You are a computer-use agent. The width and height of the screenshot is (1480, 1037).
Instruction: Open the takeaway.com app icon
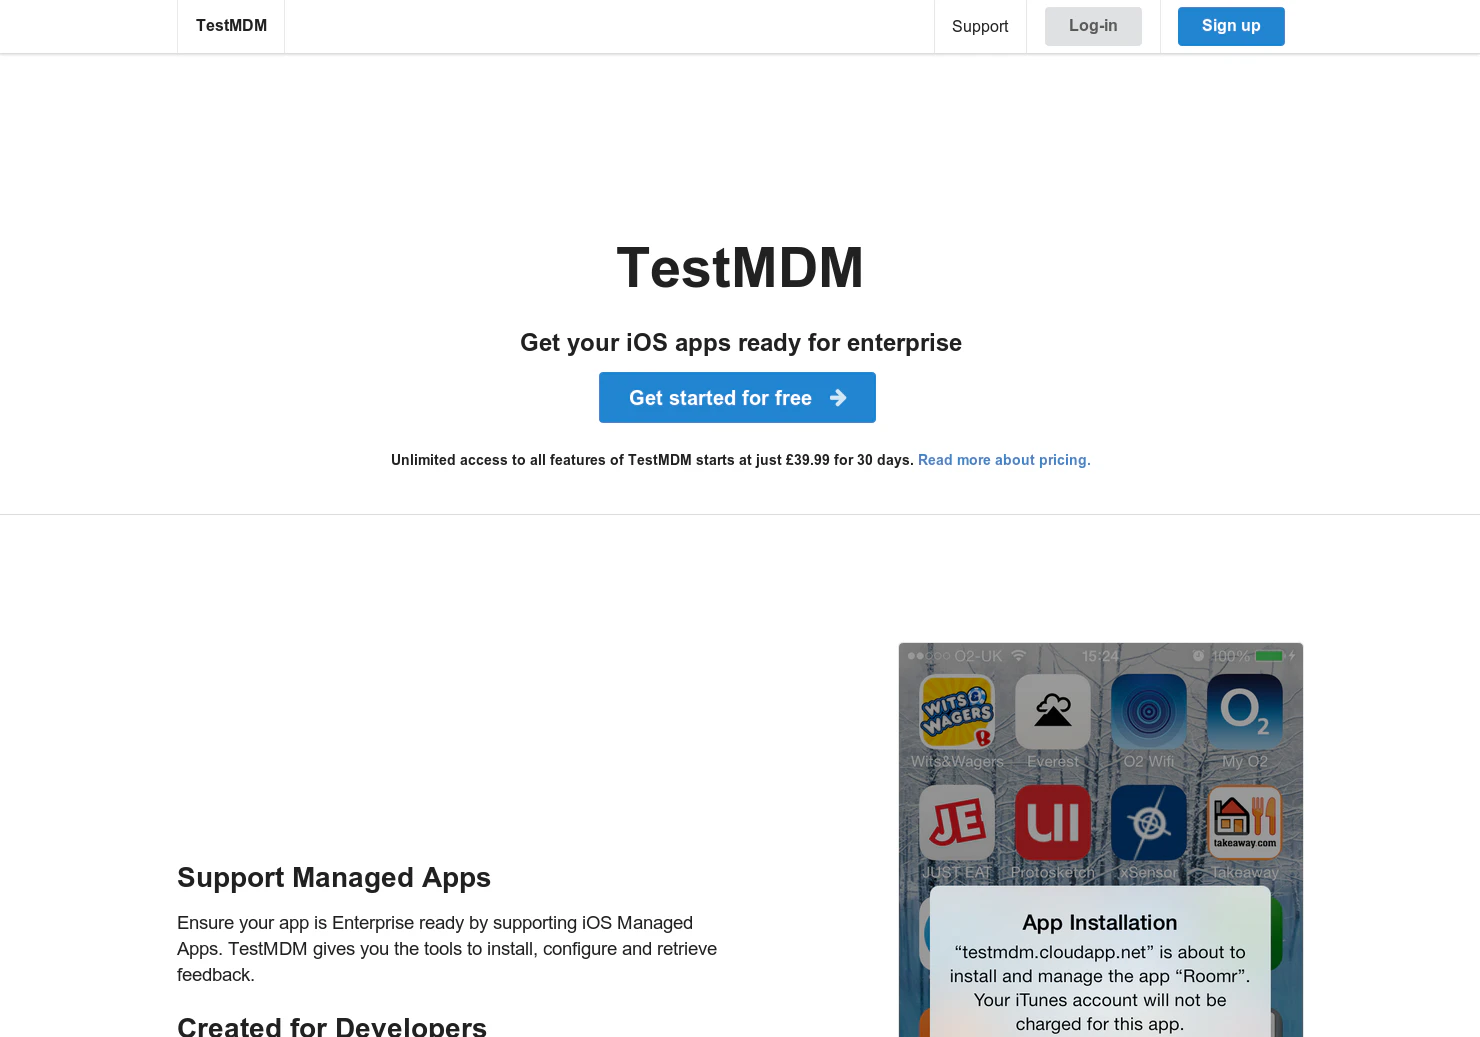tap(1244, 823)
